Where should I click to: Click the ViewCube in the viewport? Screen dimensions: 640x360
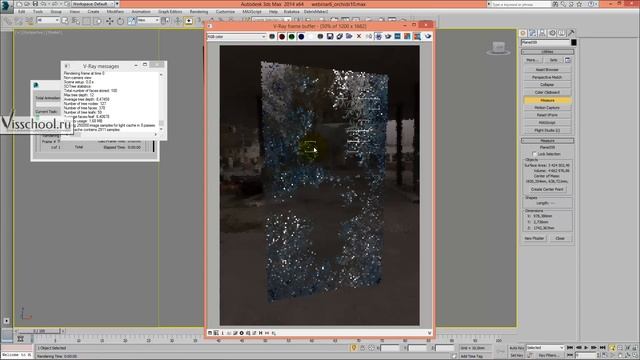coord(498,48)
